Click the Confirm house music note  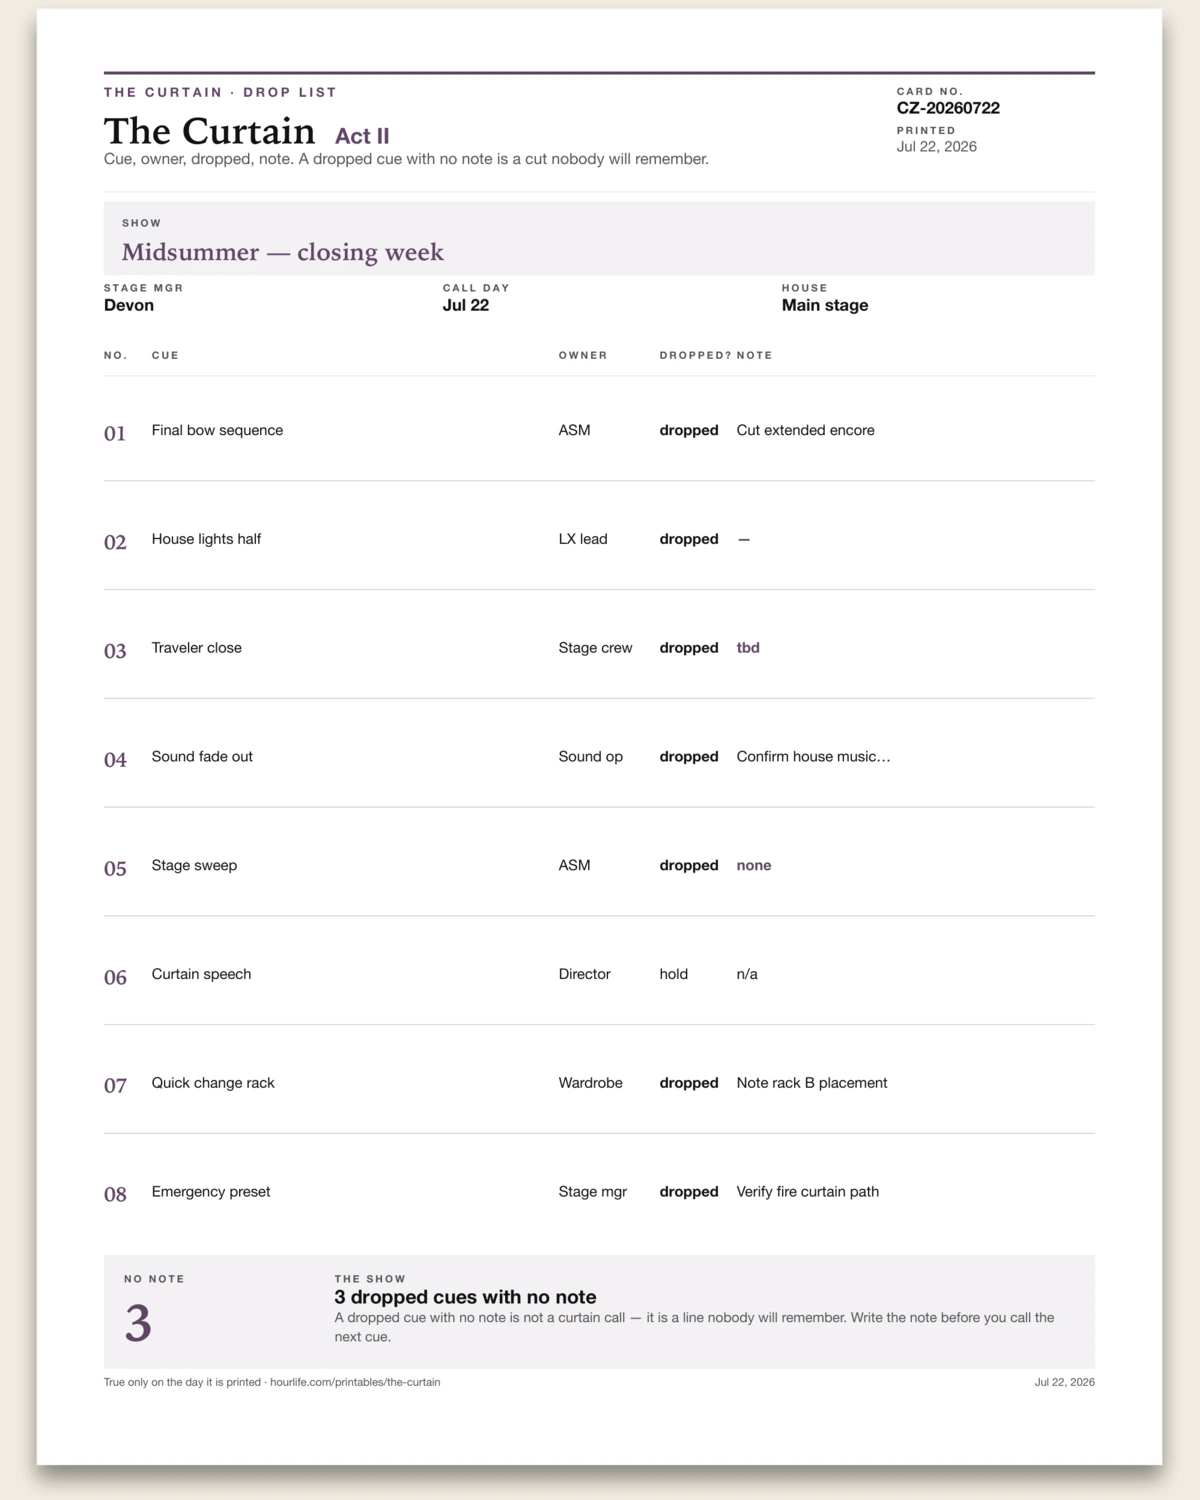tap(814, 757)
